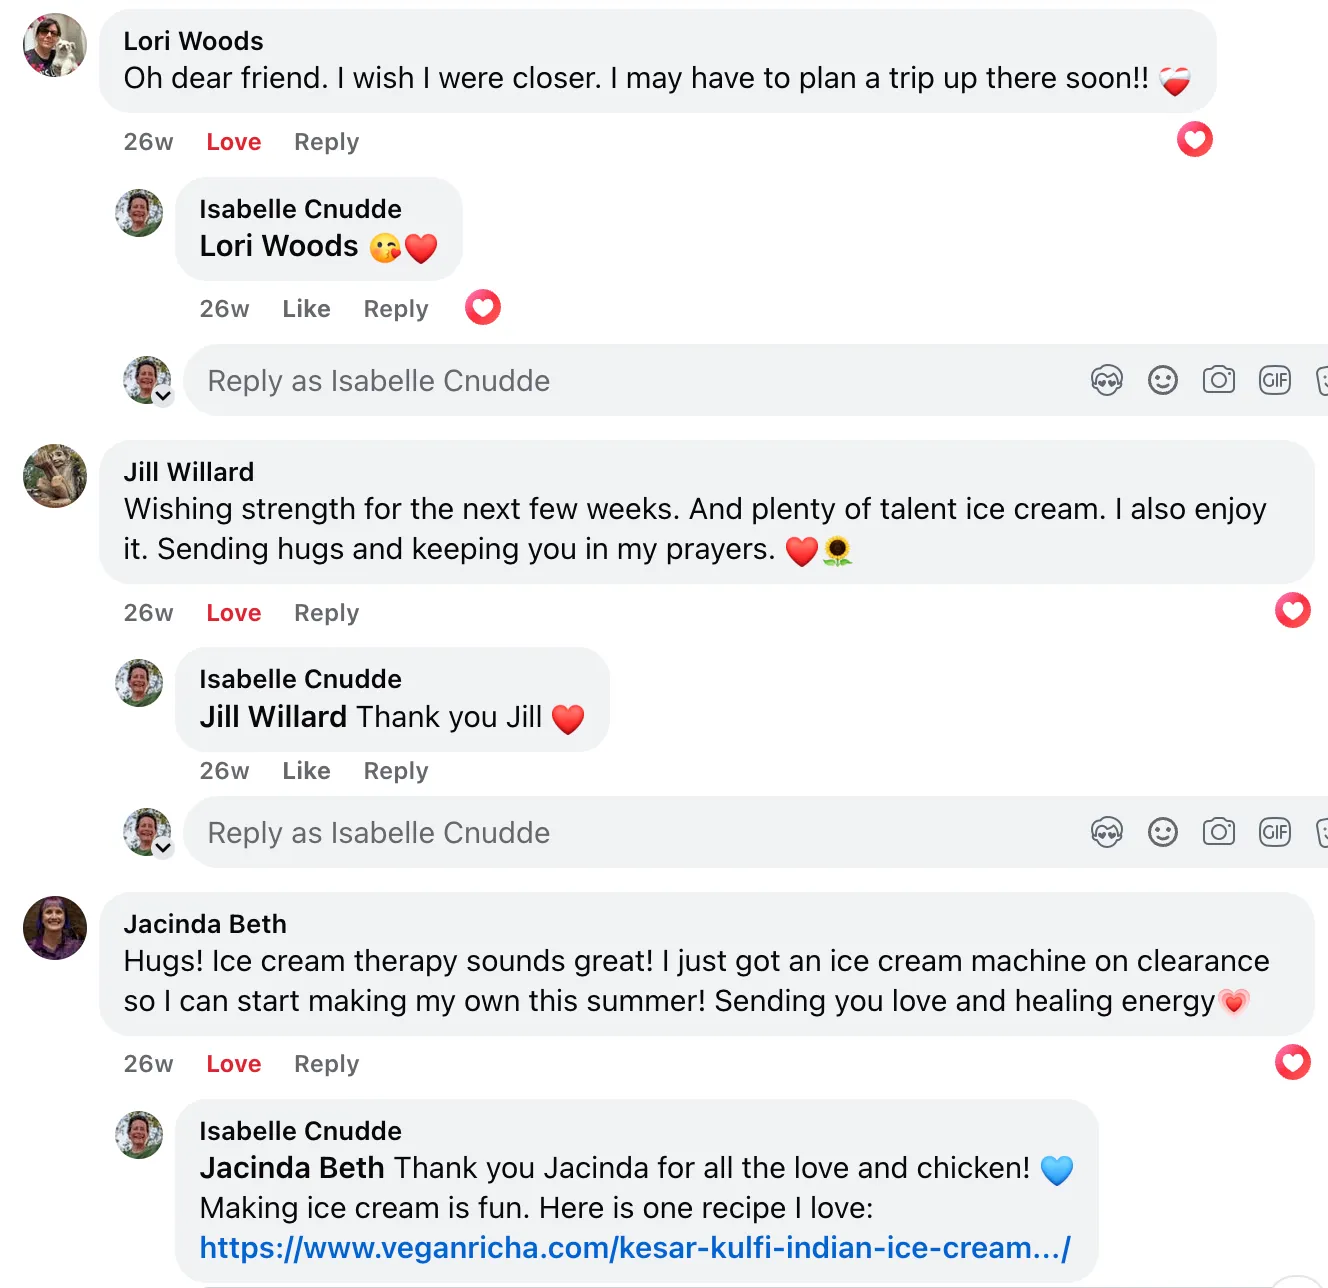Screen dimensions: 1328x1288
Task: View reactions on Isabelle's reply to Lori
Action: click(x=483, y=308)
